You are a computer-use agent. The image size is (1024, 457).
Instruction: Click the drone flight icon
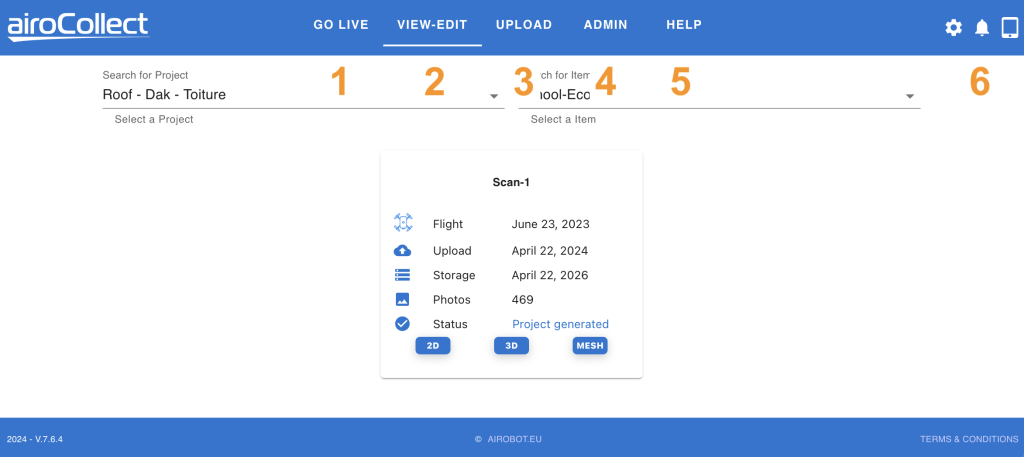click(x=403, y=223)
